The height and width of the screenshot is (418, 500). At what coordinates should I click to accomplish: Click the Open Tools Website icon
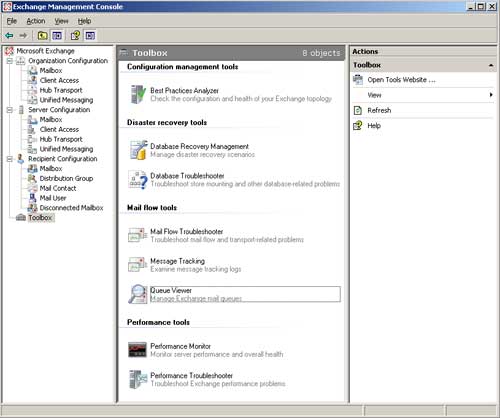[x=358, y=80]
